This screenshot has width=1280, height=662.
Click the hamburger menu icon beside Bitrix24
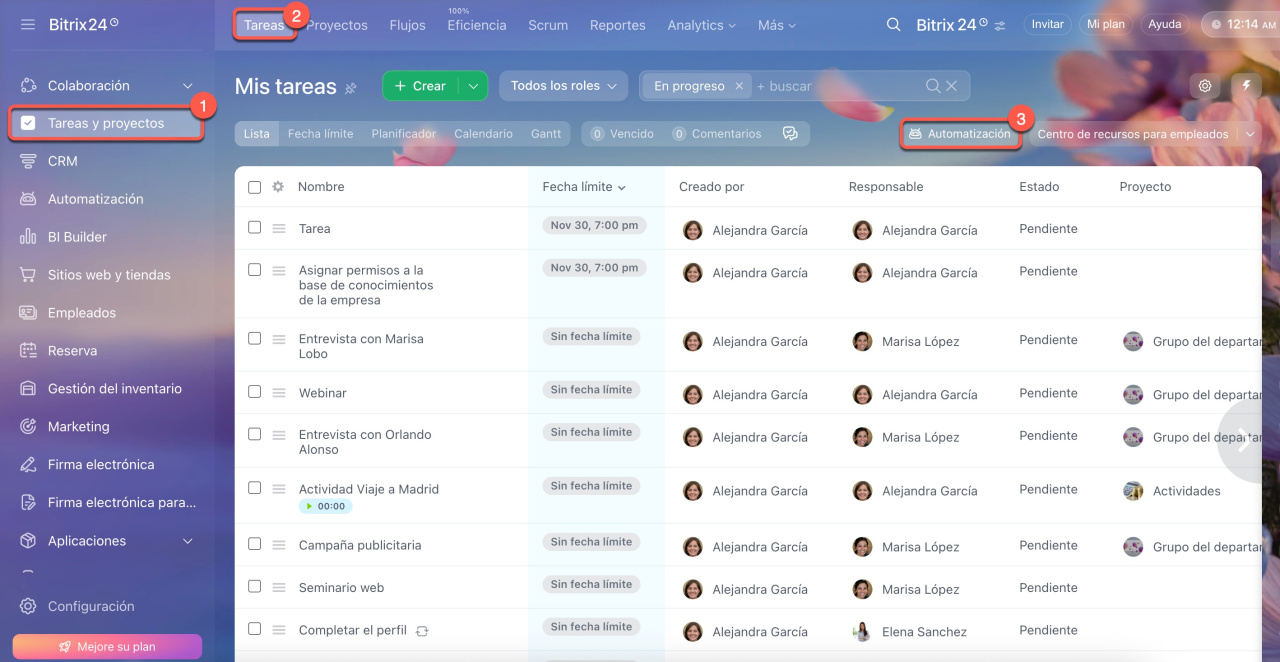(x=28, y=24)
